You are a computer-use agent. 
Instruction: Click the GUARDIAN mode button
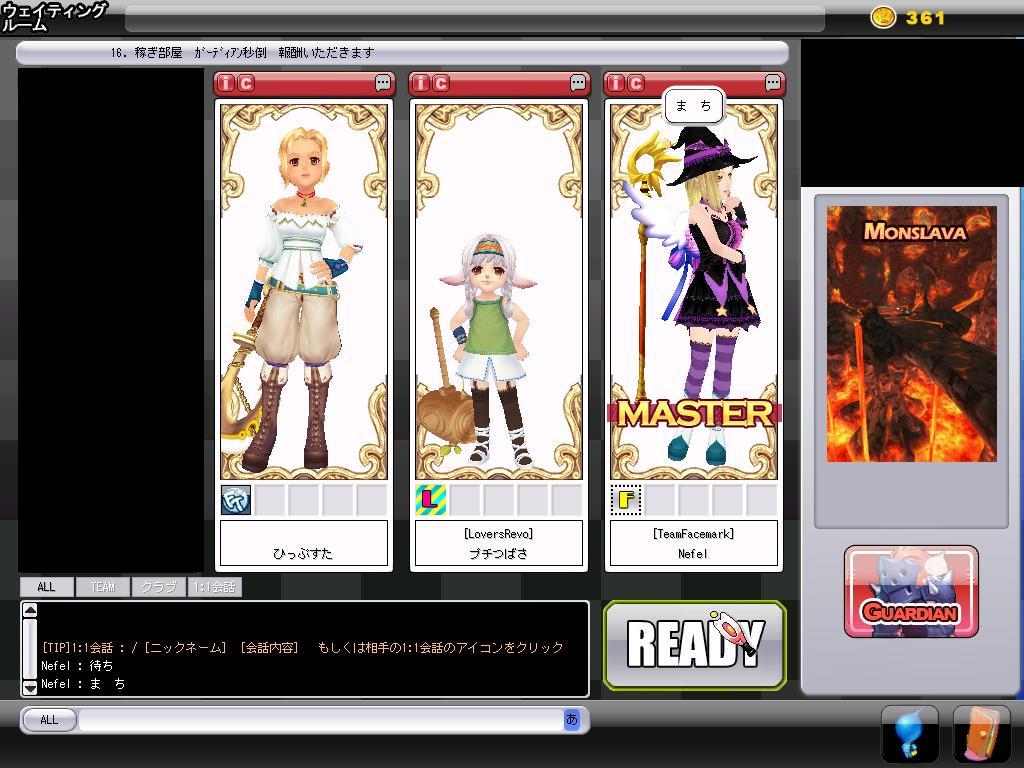[911, 592]
